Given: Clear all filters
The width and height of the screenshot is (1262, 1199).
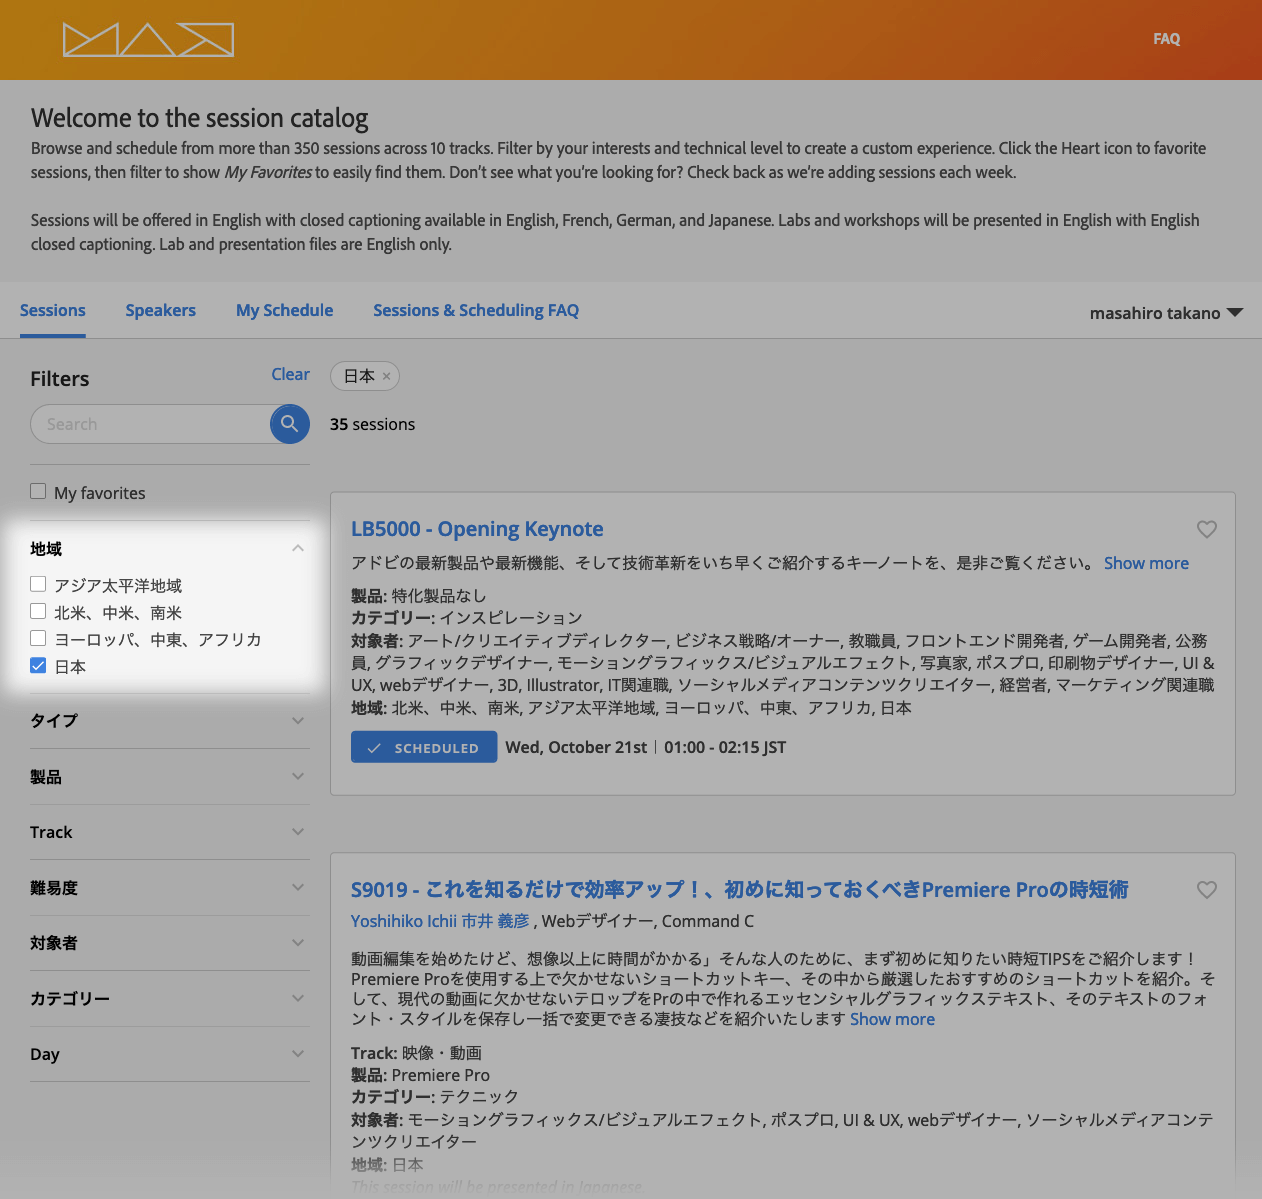Looking at the screenshot, I should point(291,374).
